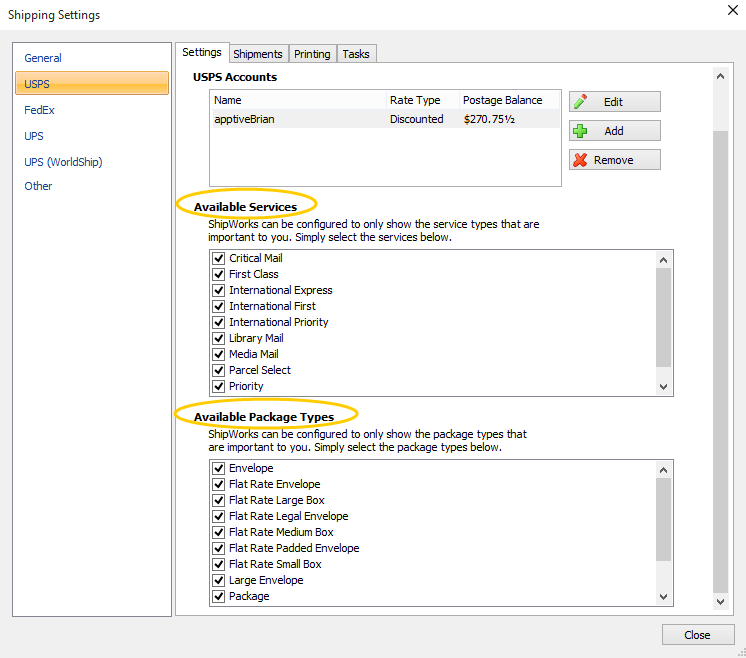Image resolution: width=746 pixels, height=658 pixels.
Task: Select the apptiveBrian account row
Action: (385, 119)
